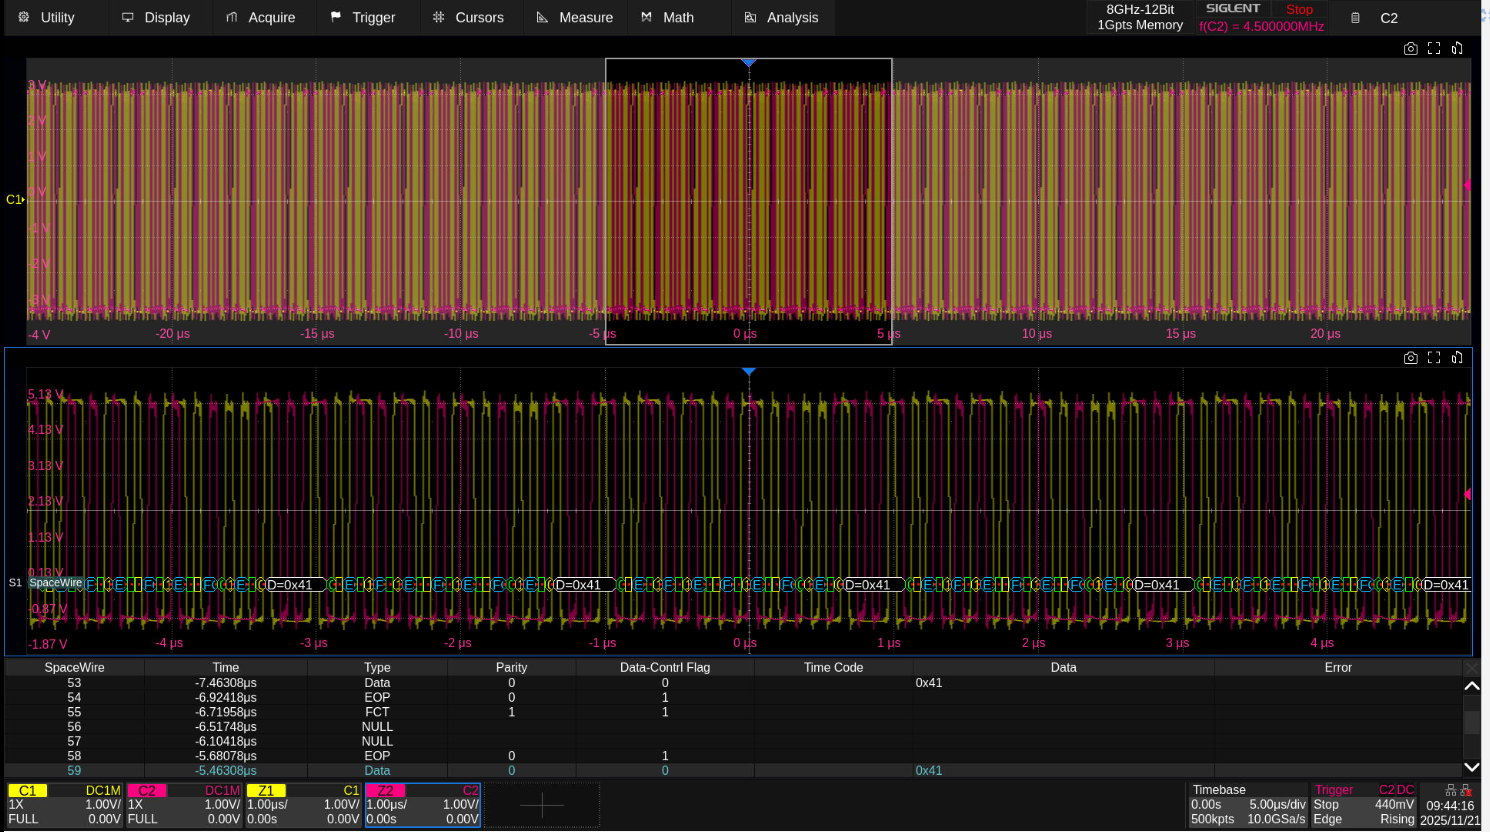Screen dimensions: 1490x832
Task: Expand the lower zoom window to fullscreen
Action: click(x=1434, y=358)
